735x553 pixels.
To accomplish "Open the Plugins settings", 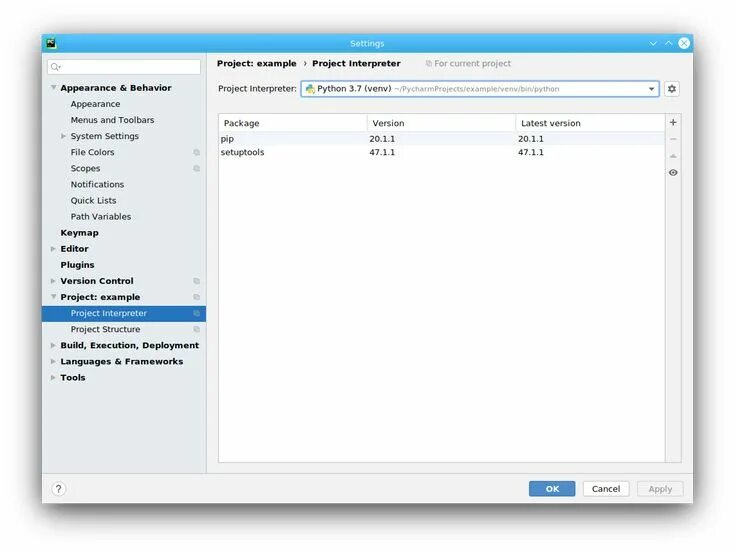I will pos(77,265).
